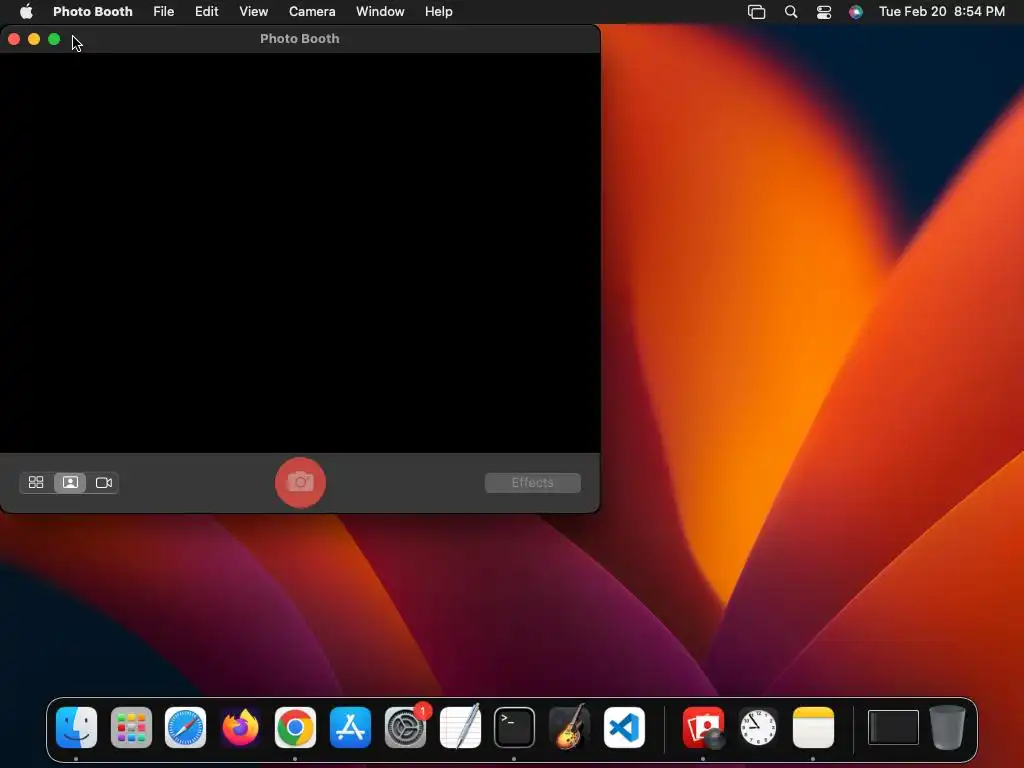
Task: Close the Photo Booth window
Action: pyautogui.click(x=14, y=39)
